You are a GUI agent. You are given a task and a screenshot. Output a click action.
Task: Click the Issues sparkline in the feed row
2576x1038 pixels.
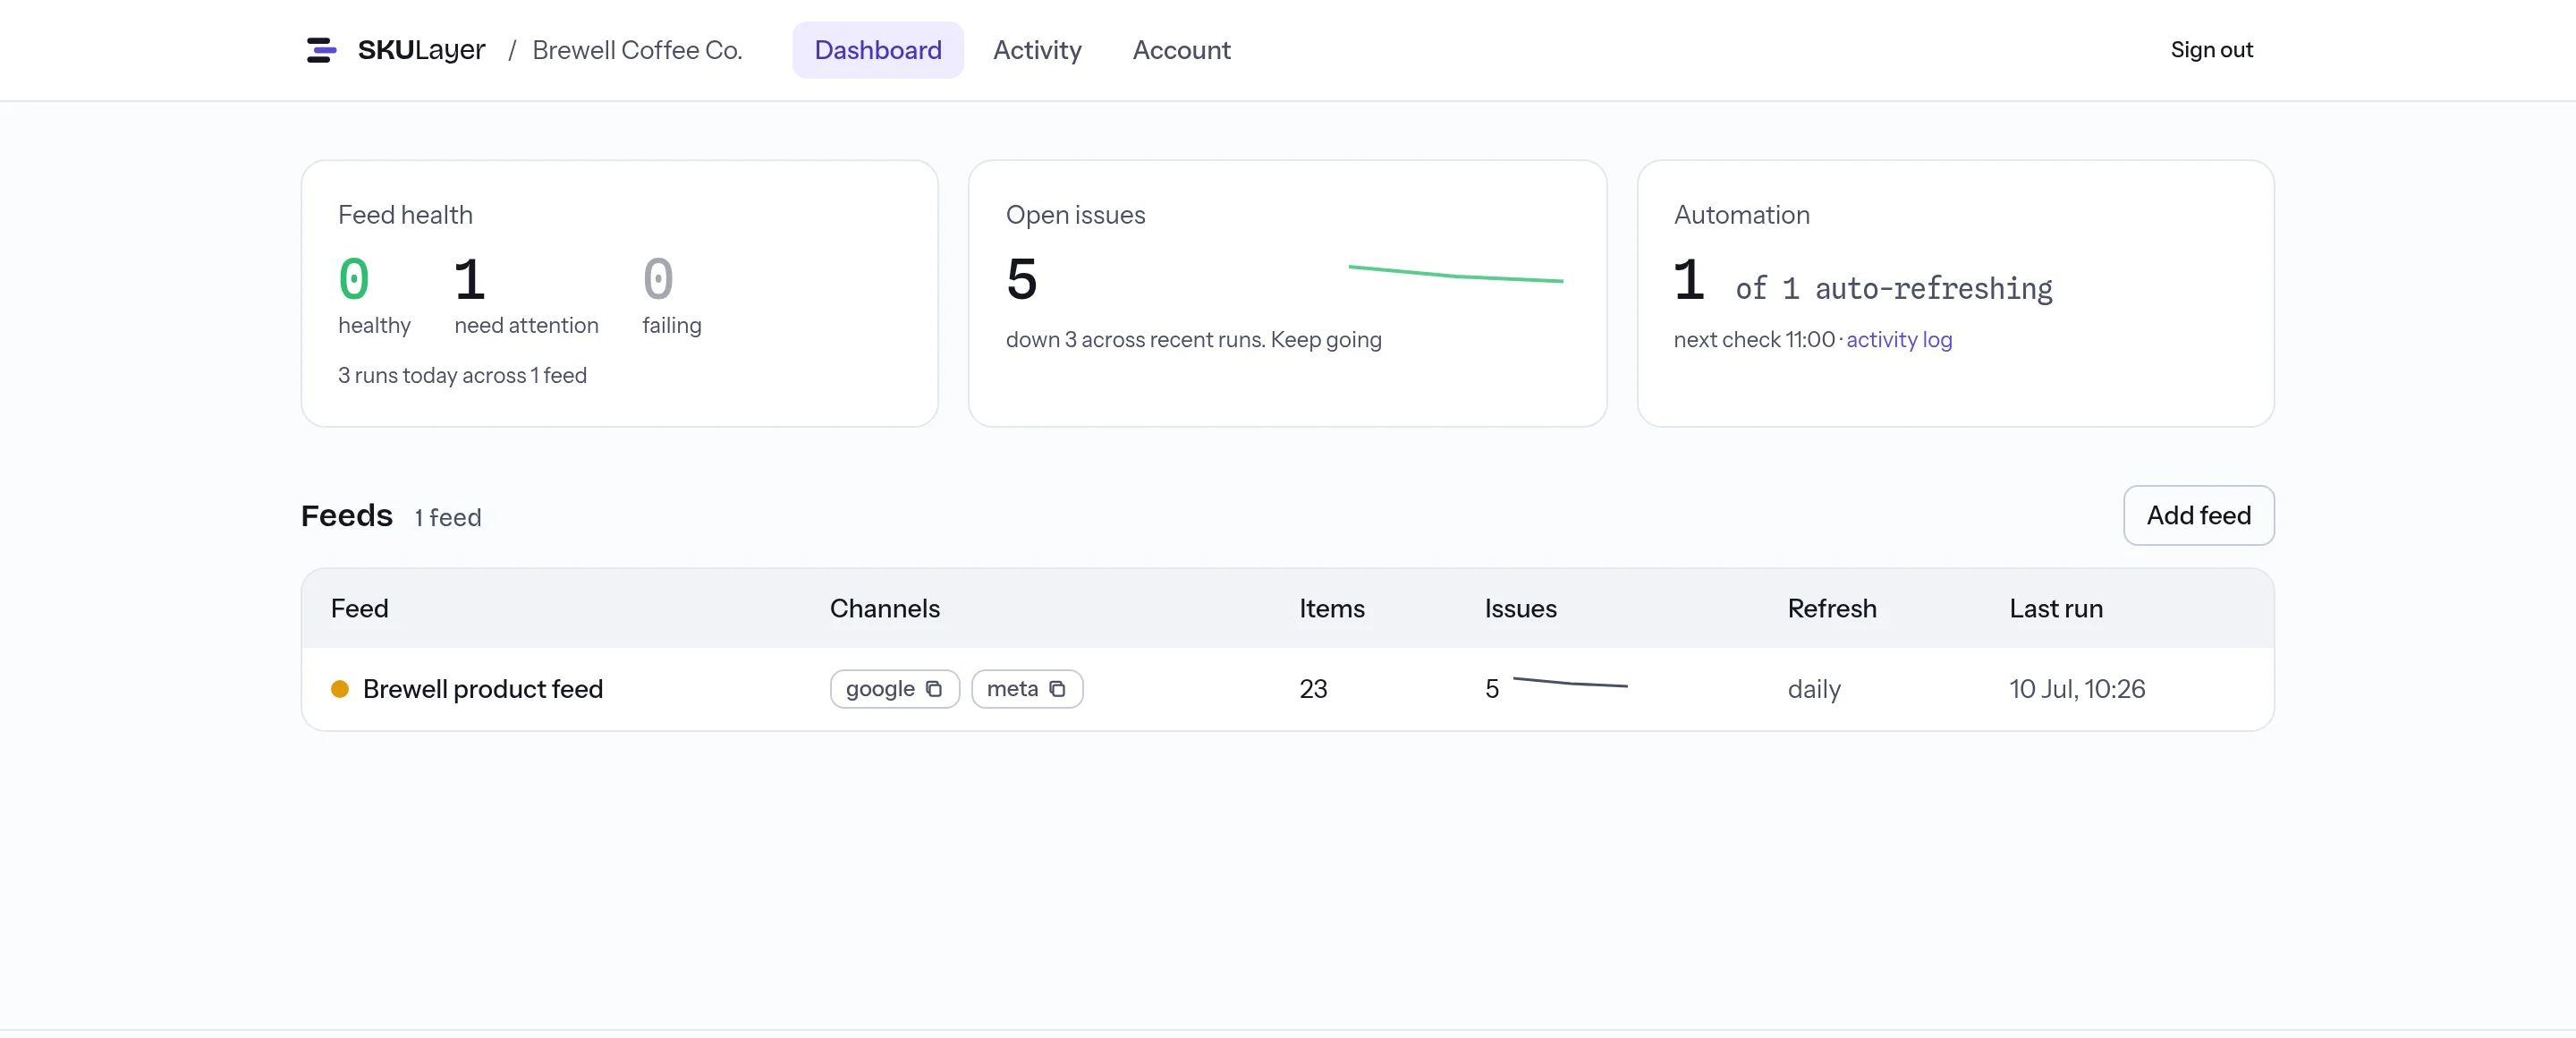(x=1570, y=683)
